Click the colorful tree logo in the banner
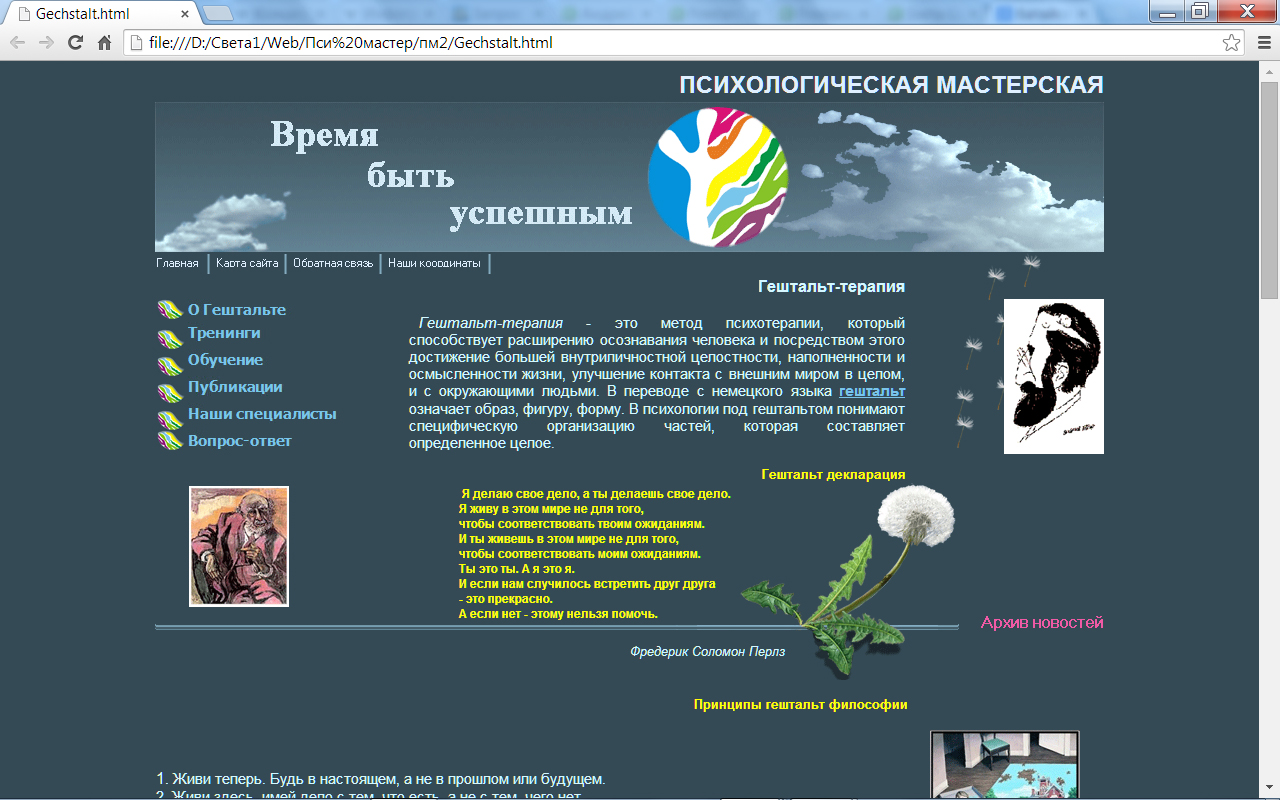Screen dimensions: 1280x800 tap(718, 177)
